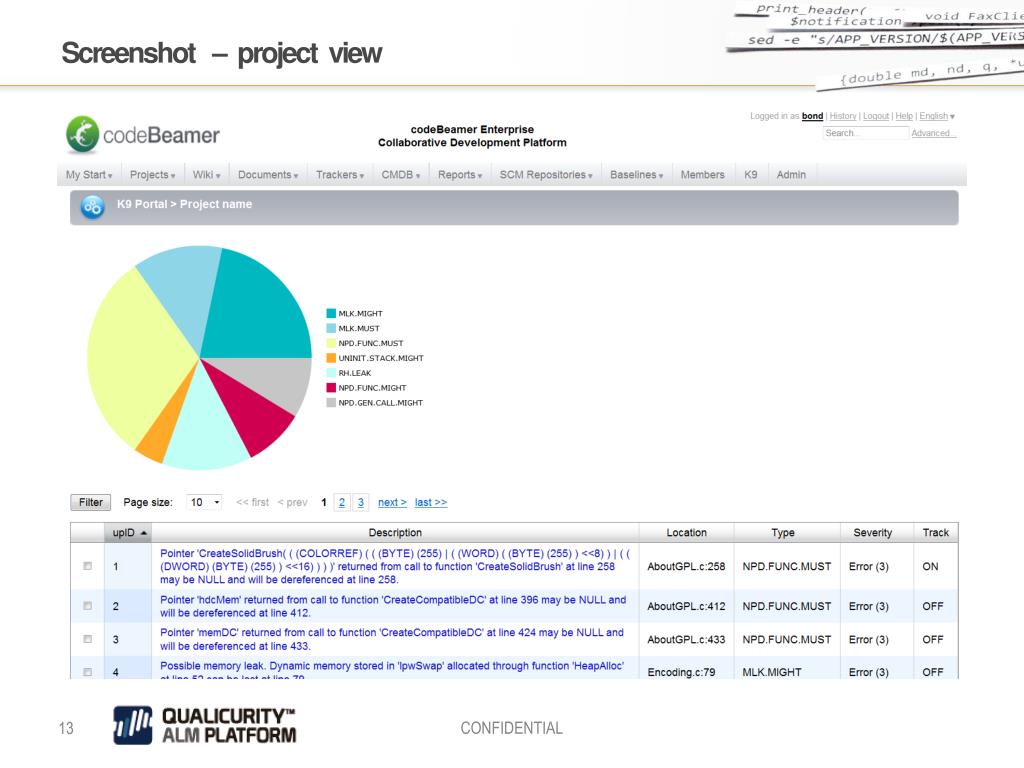The width and height of the screenshot is (1024, 768).
Task: Open the English language dropdown
Action: [x=936, y=116]
